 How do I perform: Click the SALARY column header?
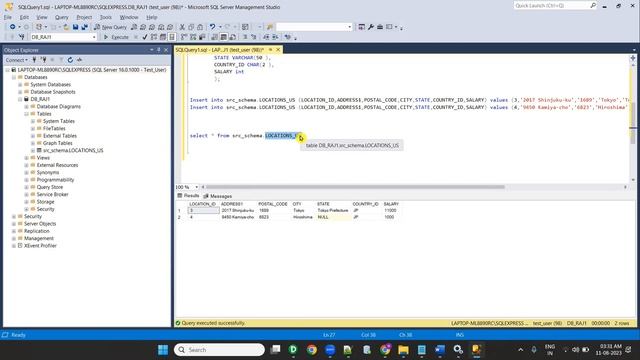pos(391,204)
